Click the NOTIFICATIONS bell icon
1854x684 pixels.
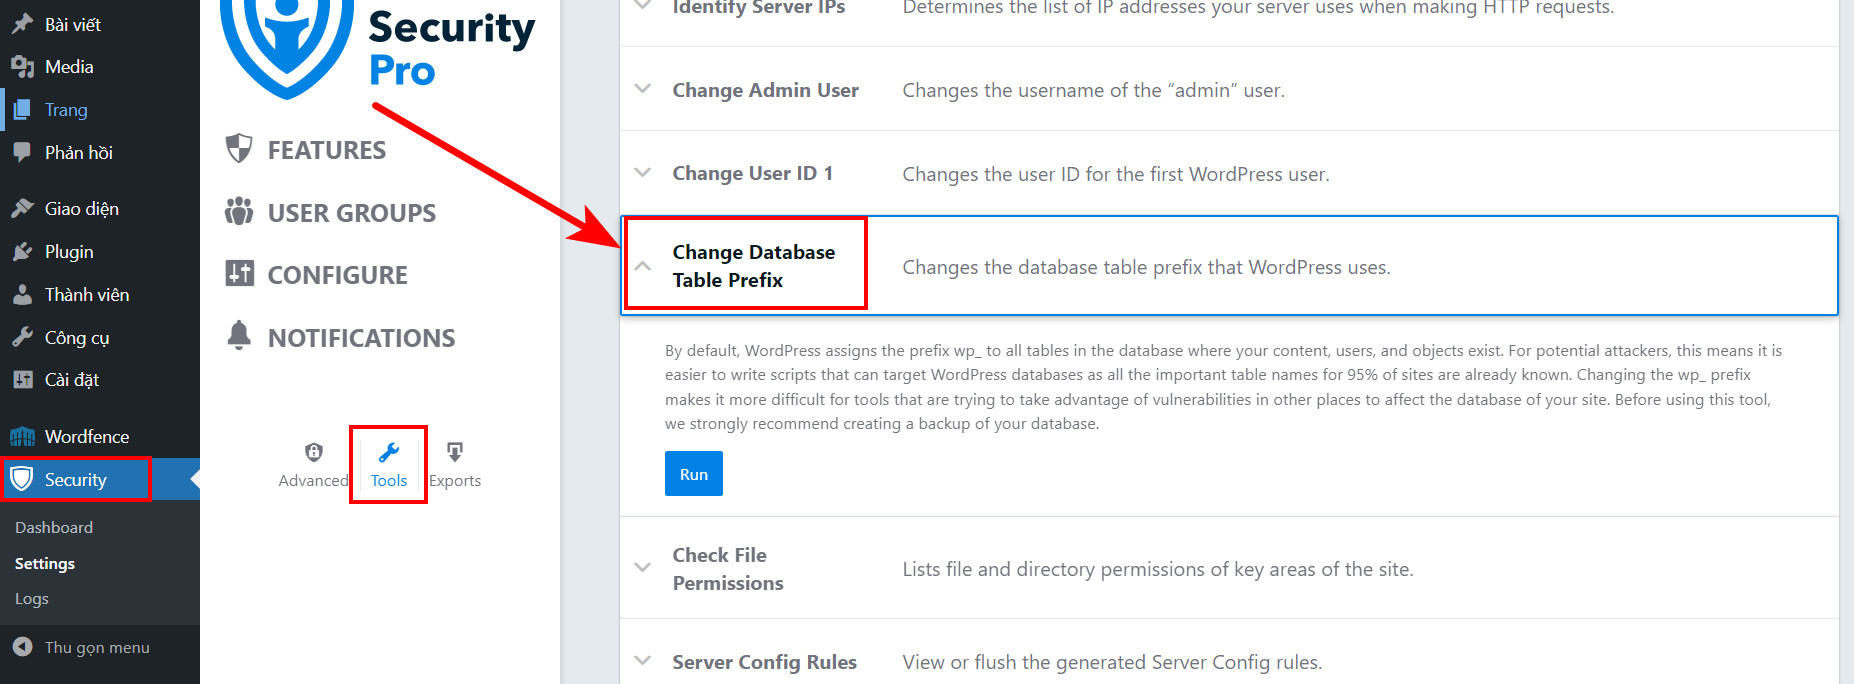(240, 337)
